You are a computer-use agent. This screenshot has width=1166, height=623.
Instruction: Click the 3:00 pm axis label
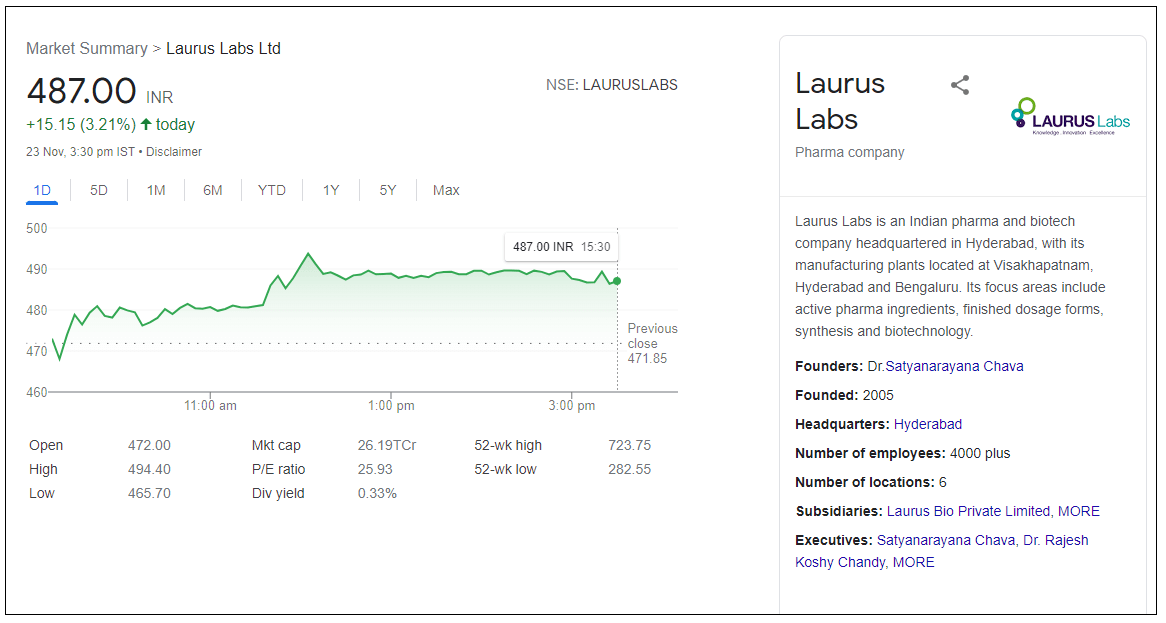point(572,405)
